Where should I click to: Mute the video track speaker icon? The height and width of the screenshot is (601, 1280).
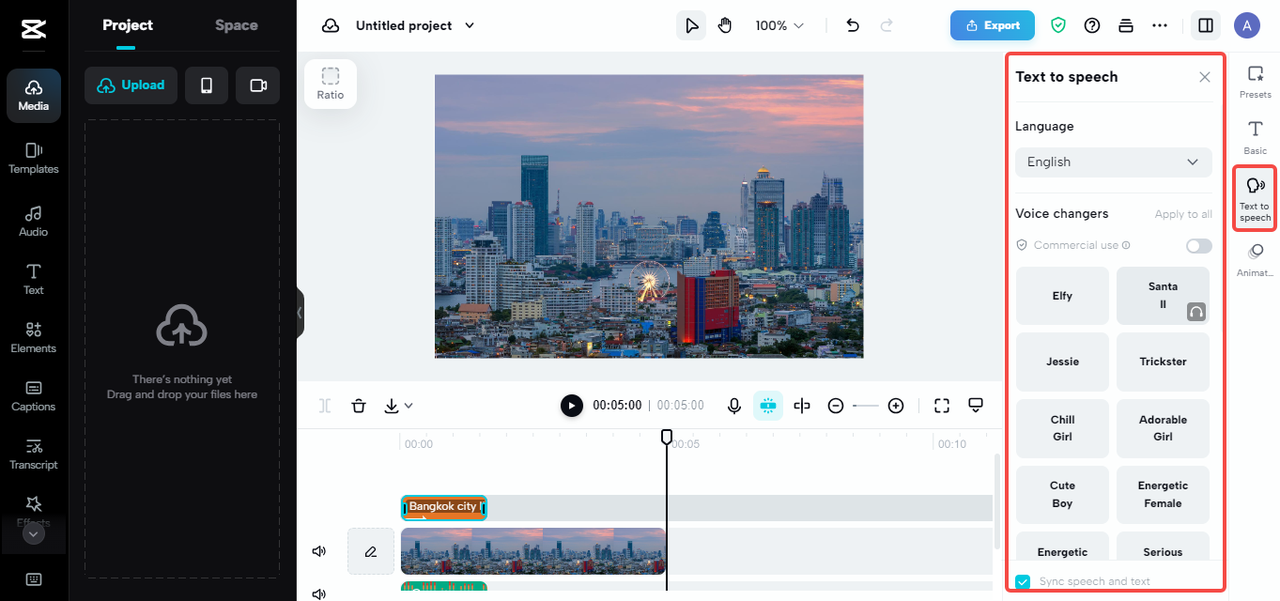tap(319, 551)
